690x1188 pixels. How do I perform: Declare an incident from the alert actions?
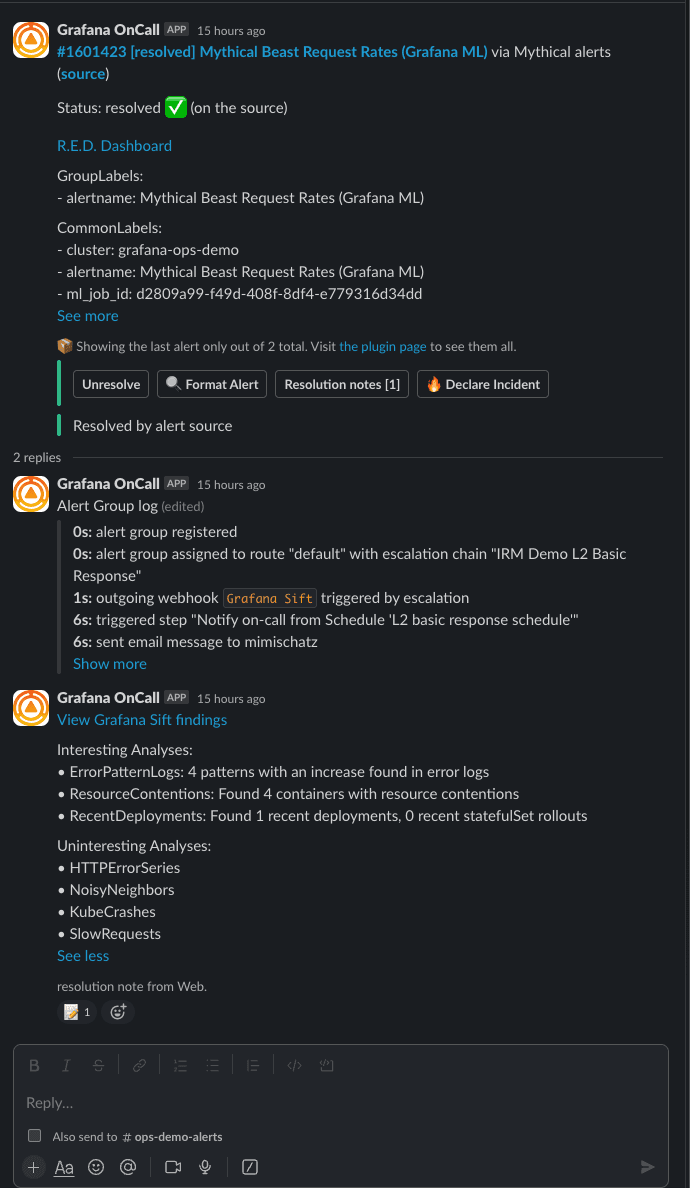pyautogui.click(x=482, y=383)
